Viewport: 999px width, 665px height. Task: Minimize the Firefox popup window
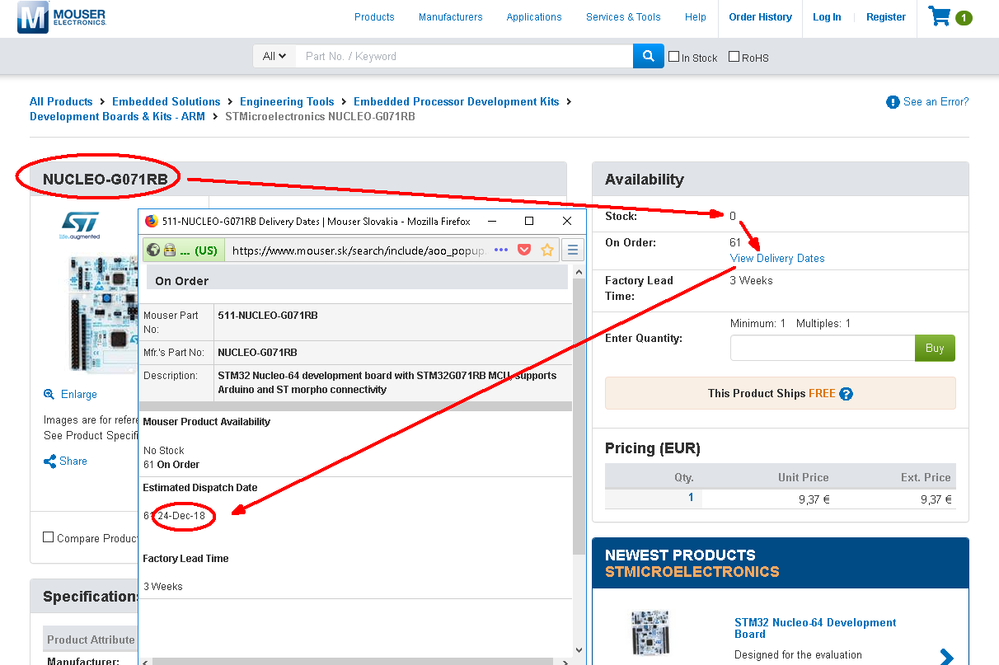click(492, 221)
